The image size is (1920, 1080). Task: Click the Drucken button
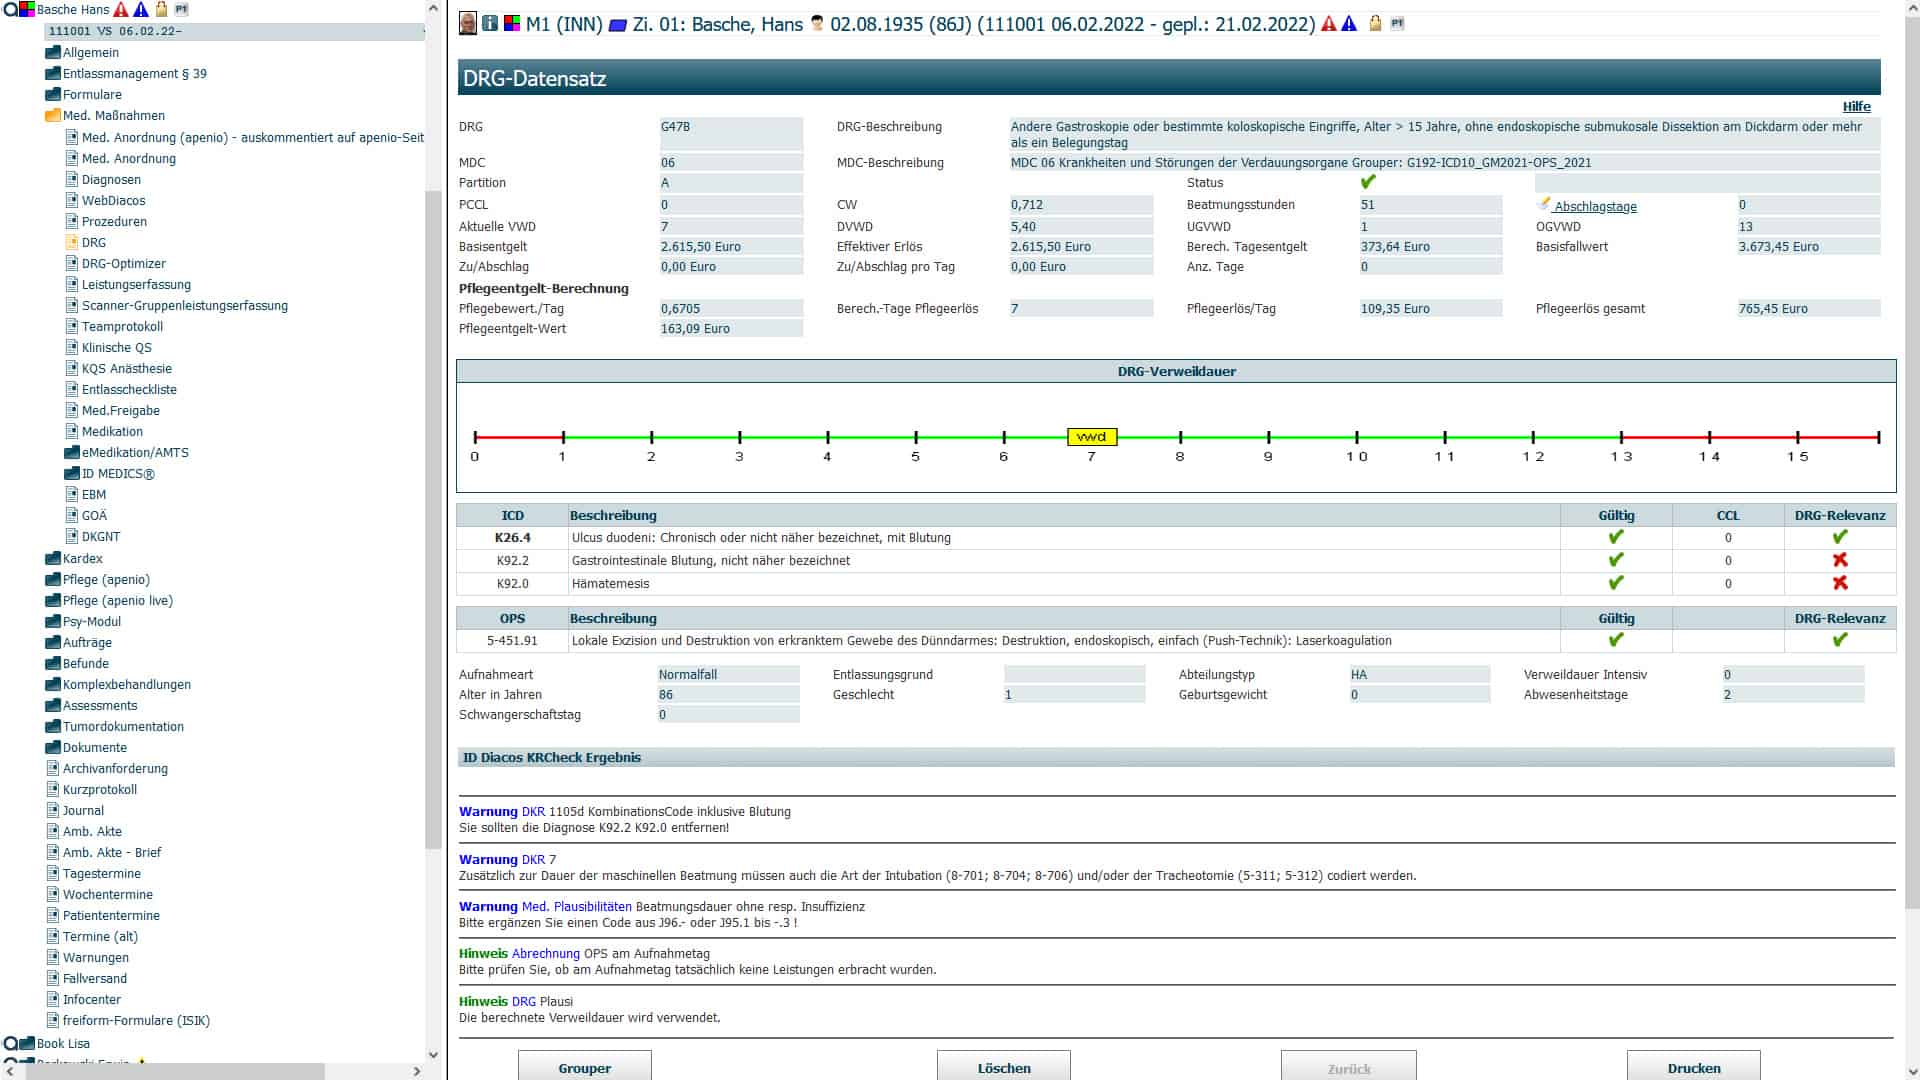coord(1693,1067)
